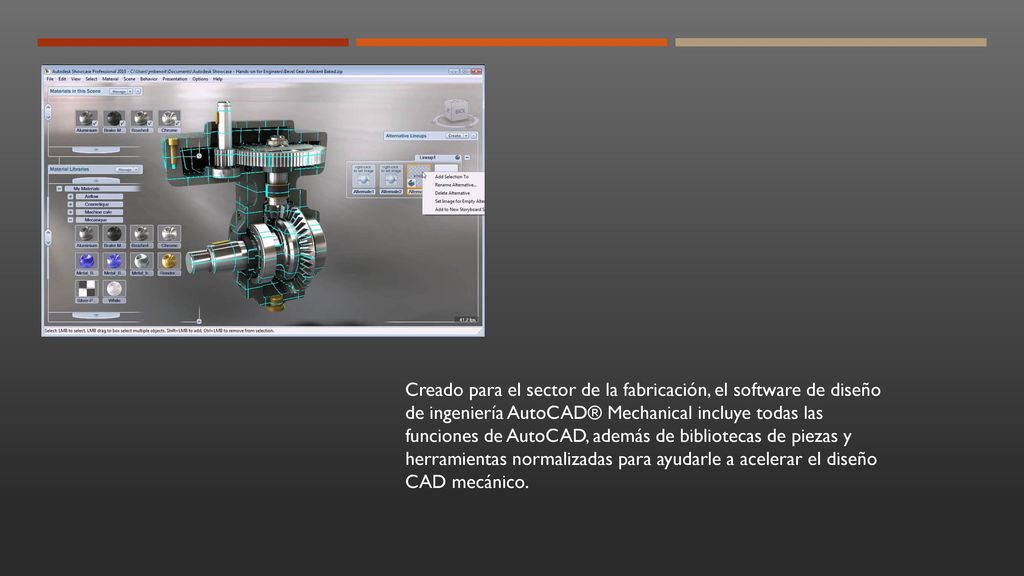The image size is (1024, 576).
Task: Choose Add to New Storyboard entry
Action: tap(453, 210)
